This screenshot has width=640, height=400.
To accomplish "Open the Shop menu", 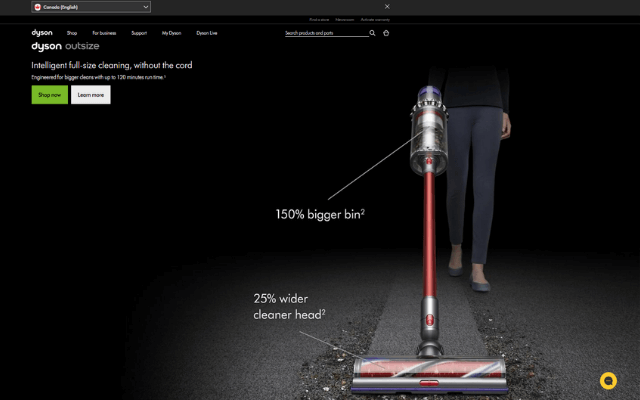I will click(x=72, y=33).
